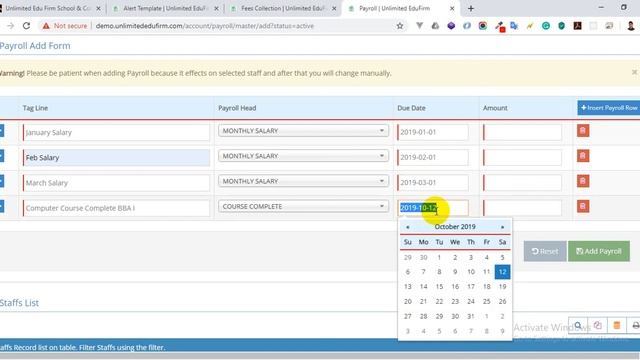
Task: Click due date field 2019-02-01
Action: pyautogui.click(x=433, y=158)
